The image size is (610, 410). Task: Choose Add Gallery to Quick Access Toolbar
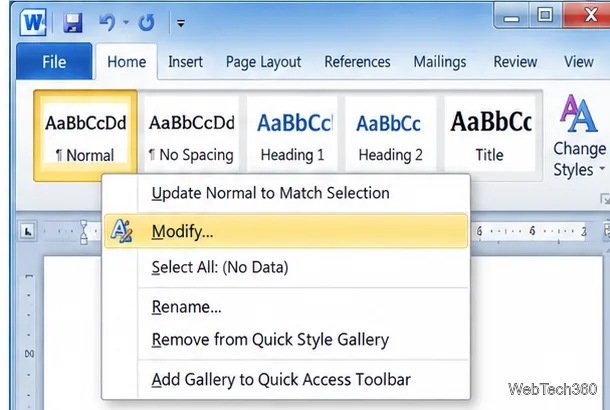pyautogui.click(x=286, y=380)
